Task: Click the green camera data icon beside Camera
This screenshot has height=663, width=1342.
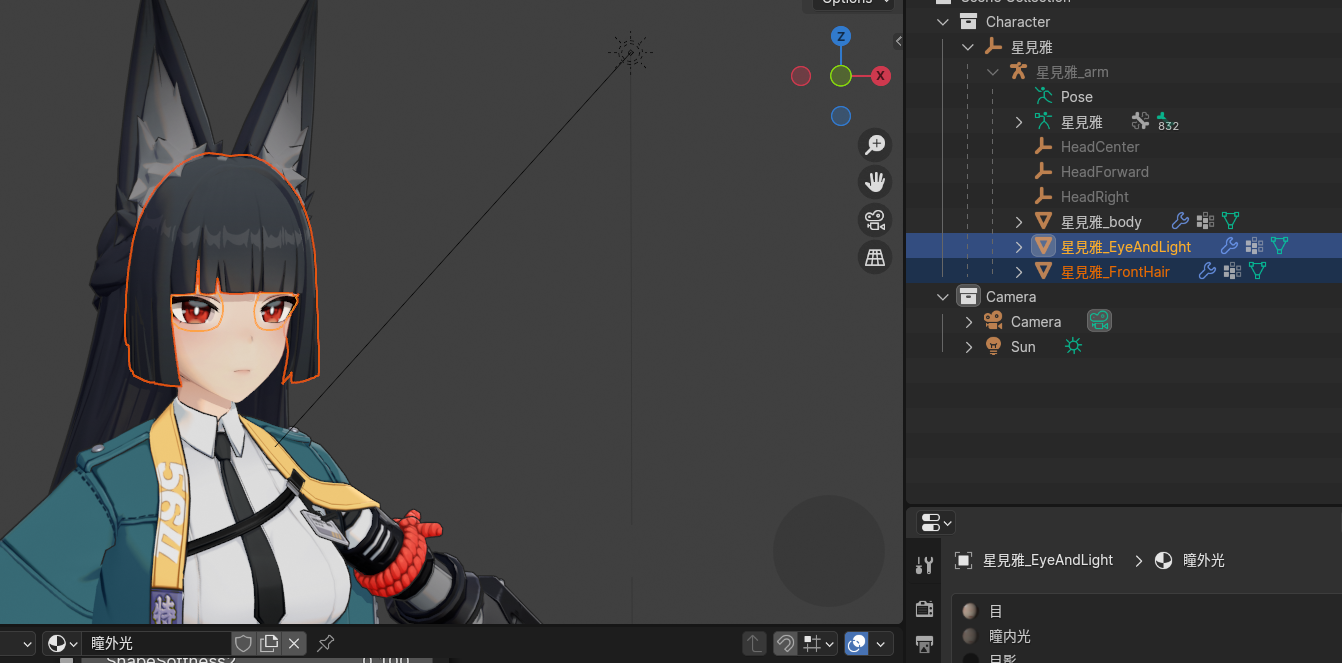Action: (x=1099, y=322)
